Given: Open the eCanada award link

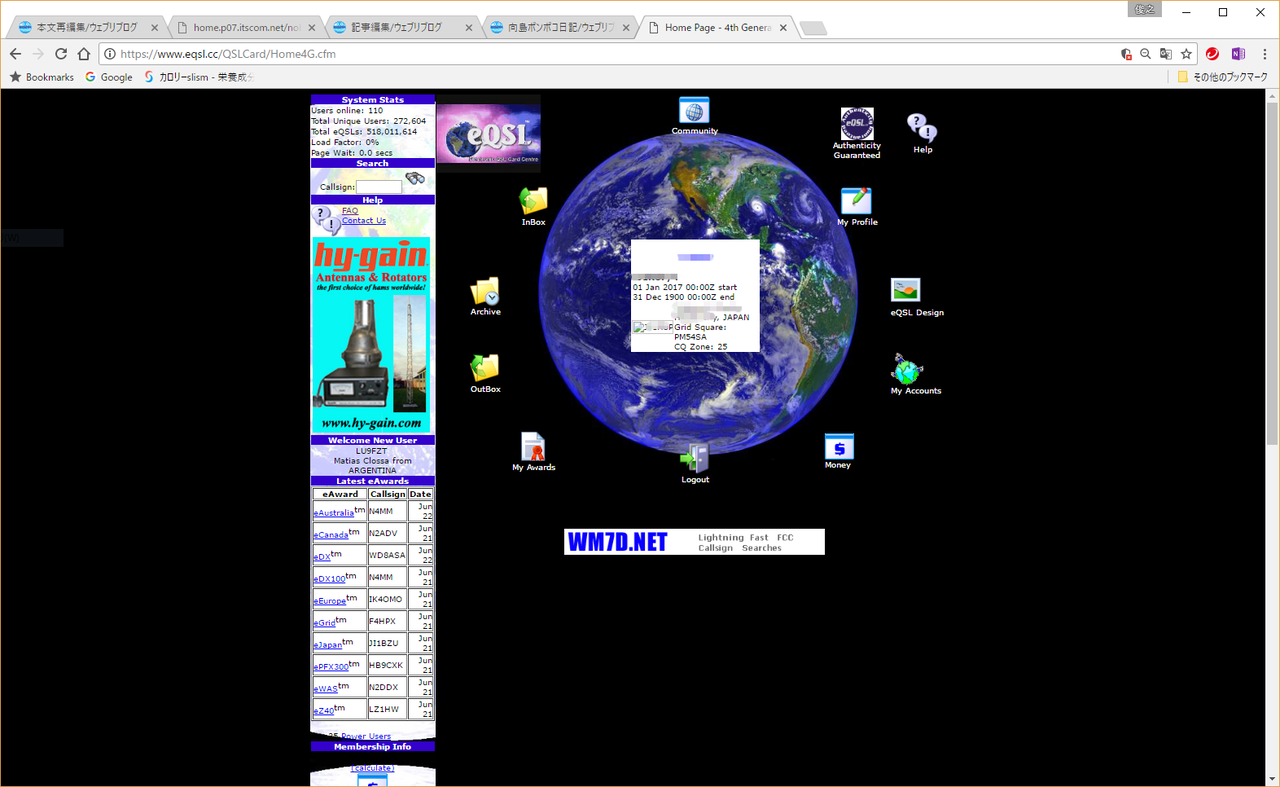Looking at the screenshot, I should pyautogui.click(x=331, y=535).
